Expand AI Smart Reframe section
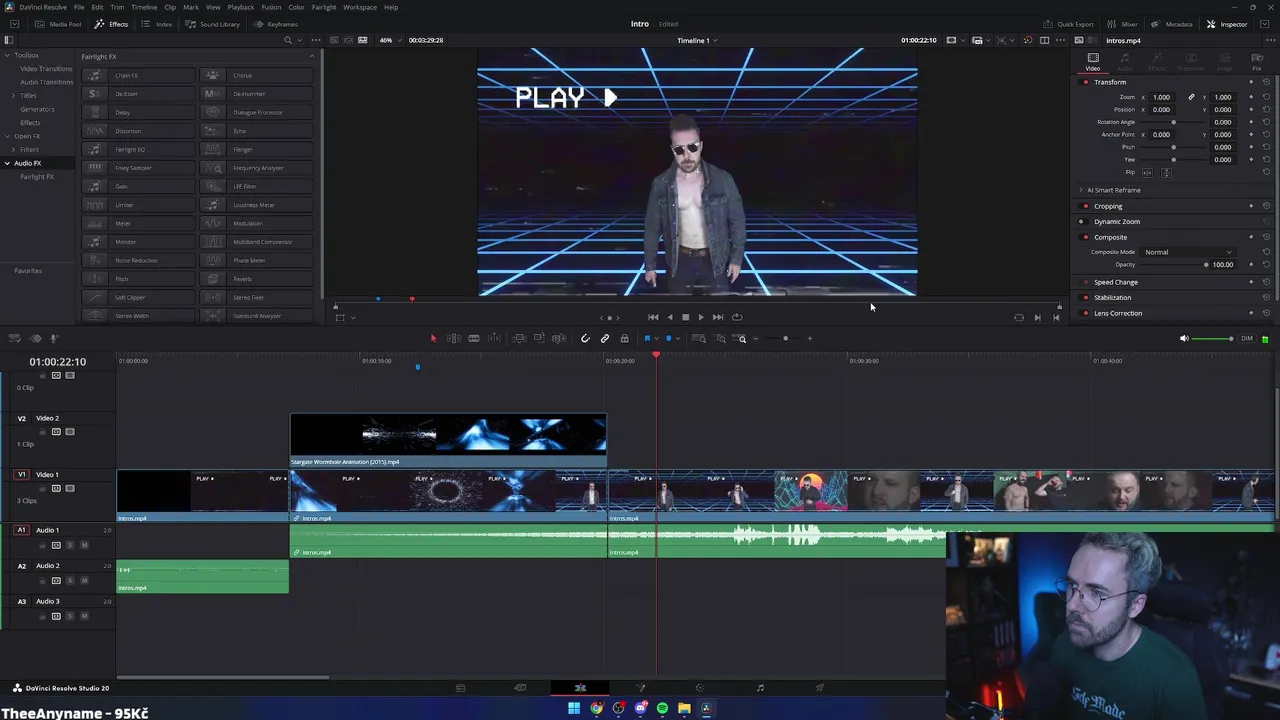 (1081, 190)
